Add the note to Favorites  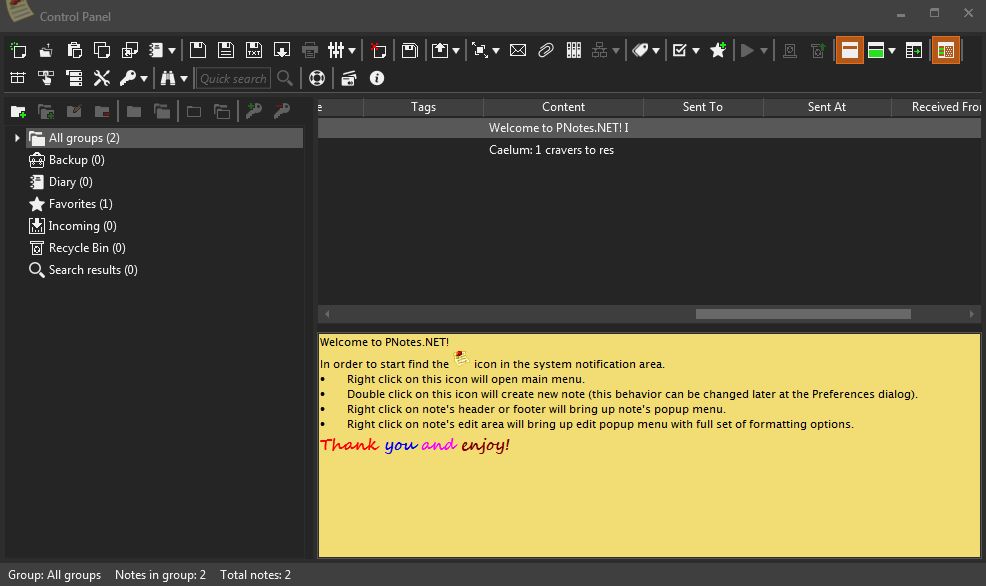[720, 50]
